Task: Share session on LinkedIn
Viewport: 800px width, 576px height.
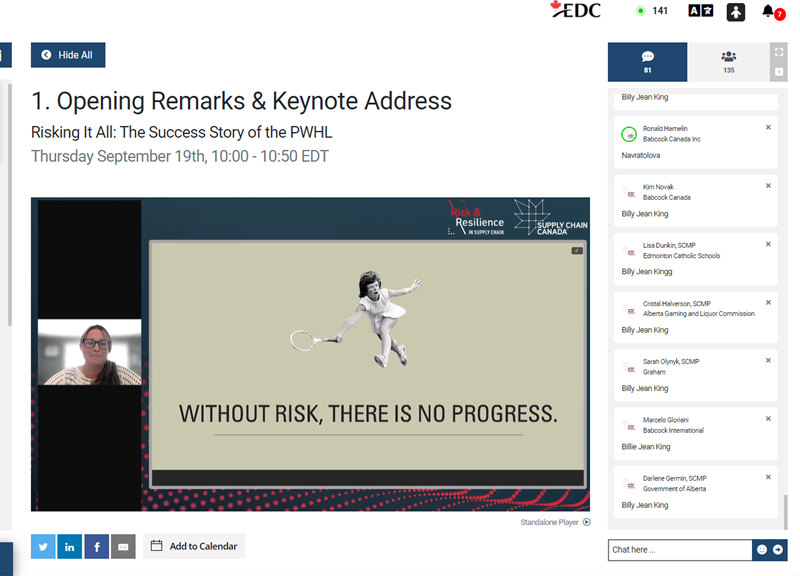Action: (69, 546)
